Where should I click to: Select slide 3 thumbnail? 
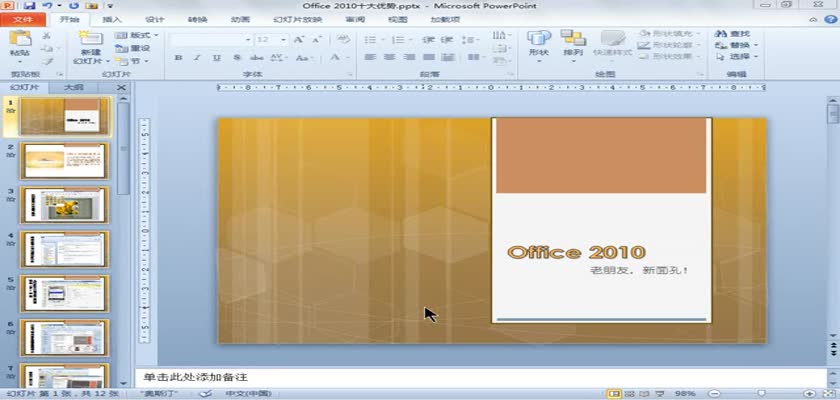[x=64, y=205]
